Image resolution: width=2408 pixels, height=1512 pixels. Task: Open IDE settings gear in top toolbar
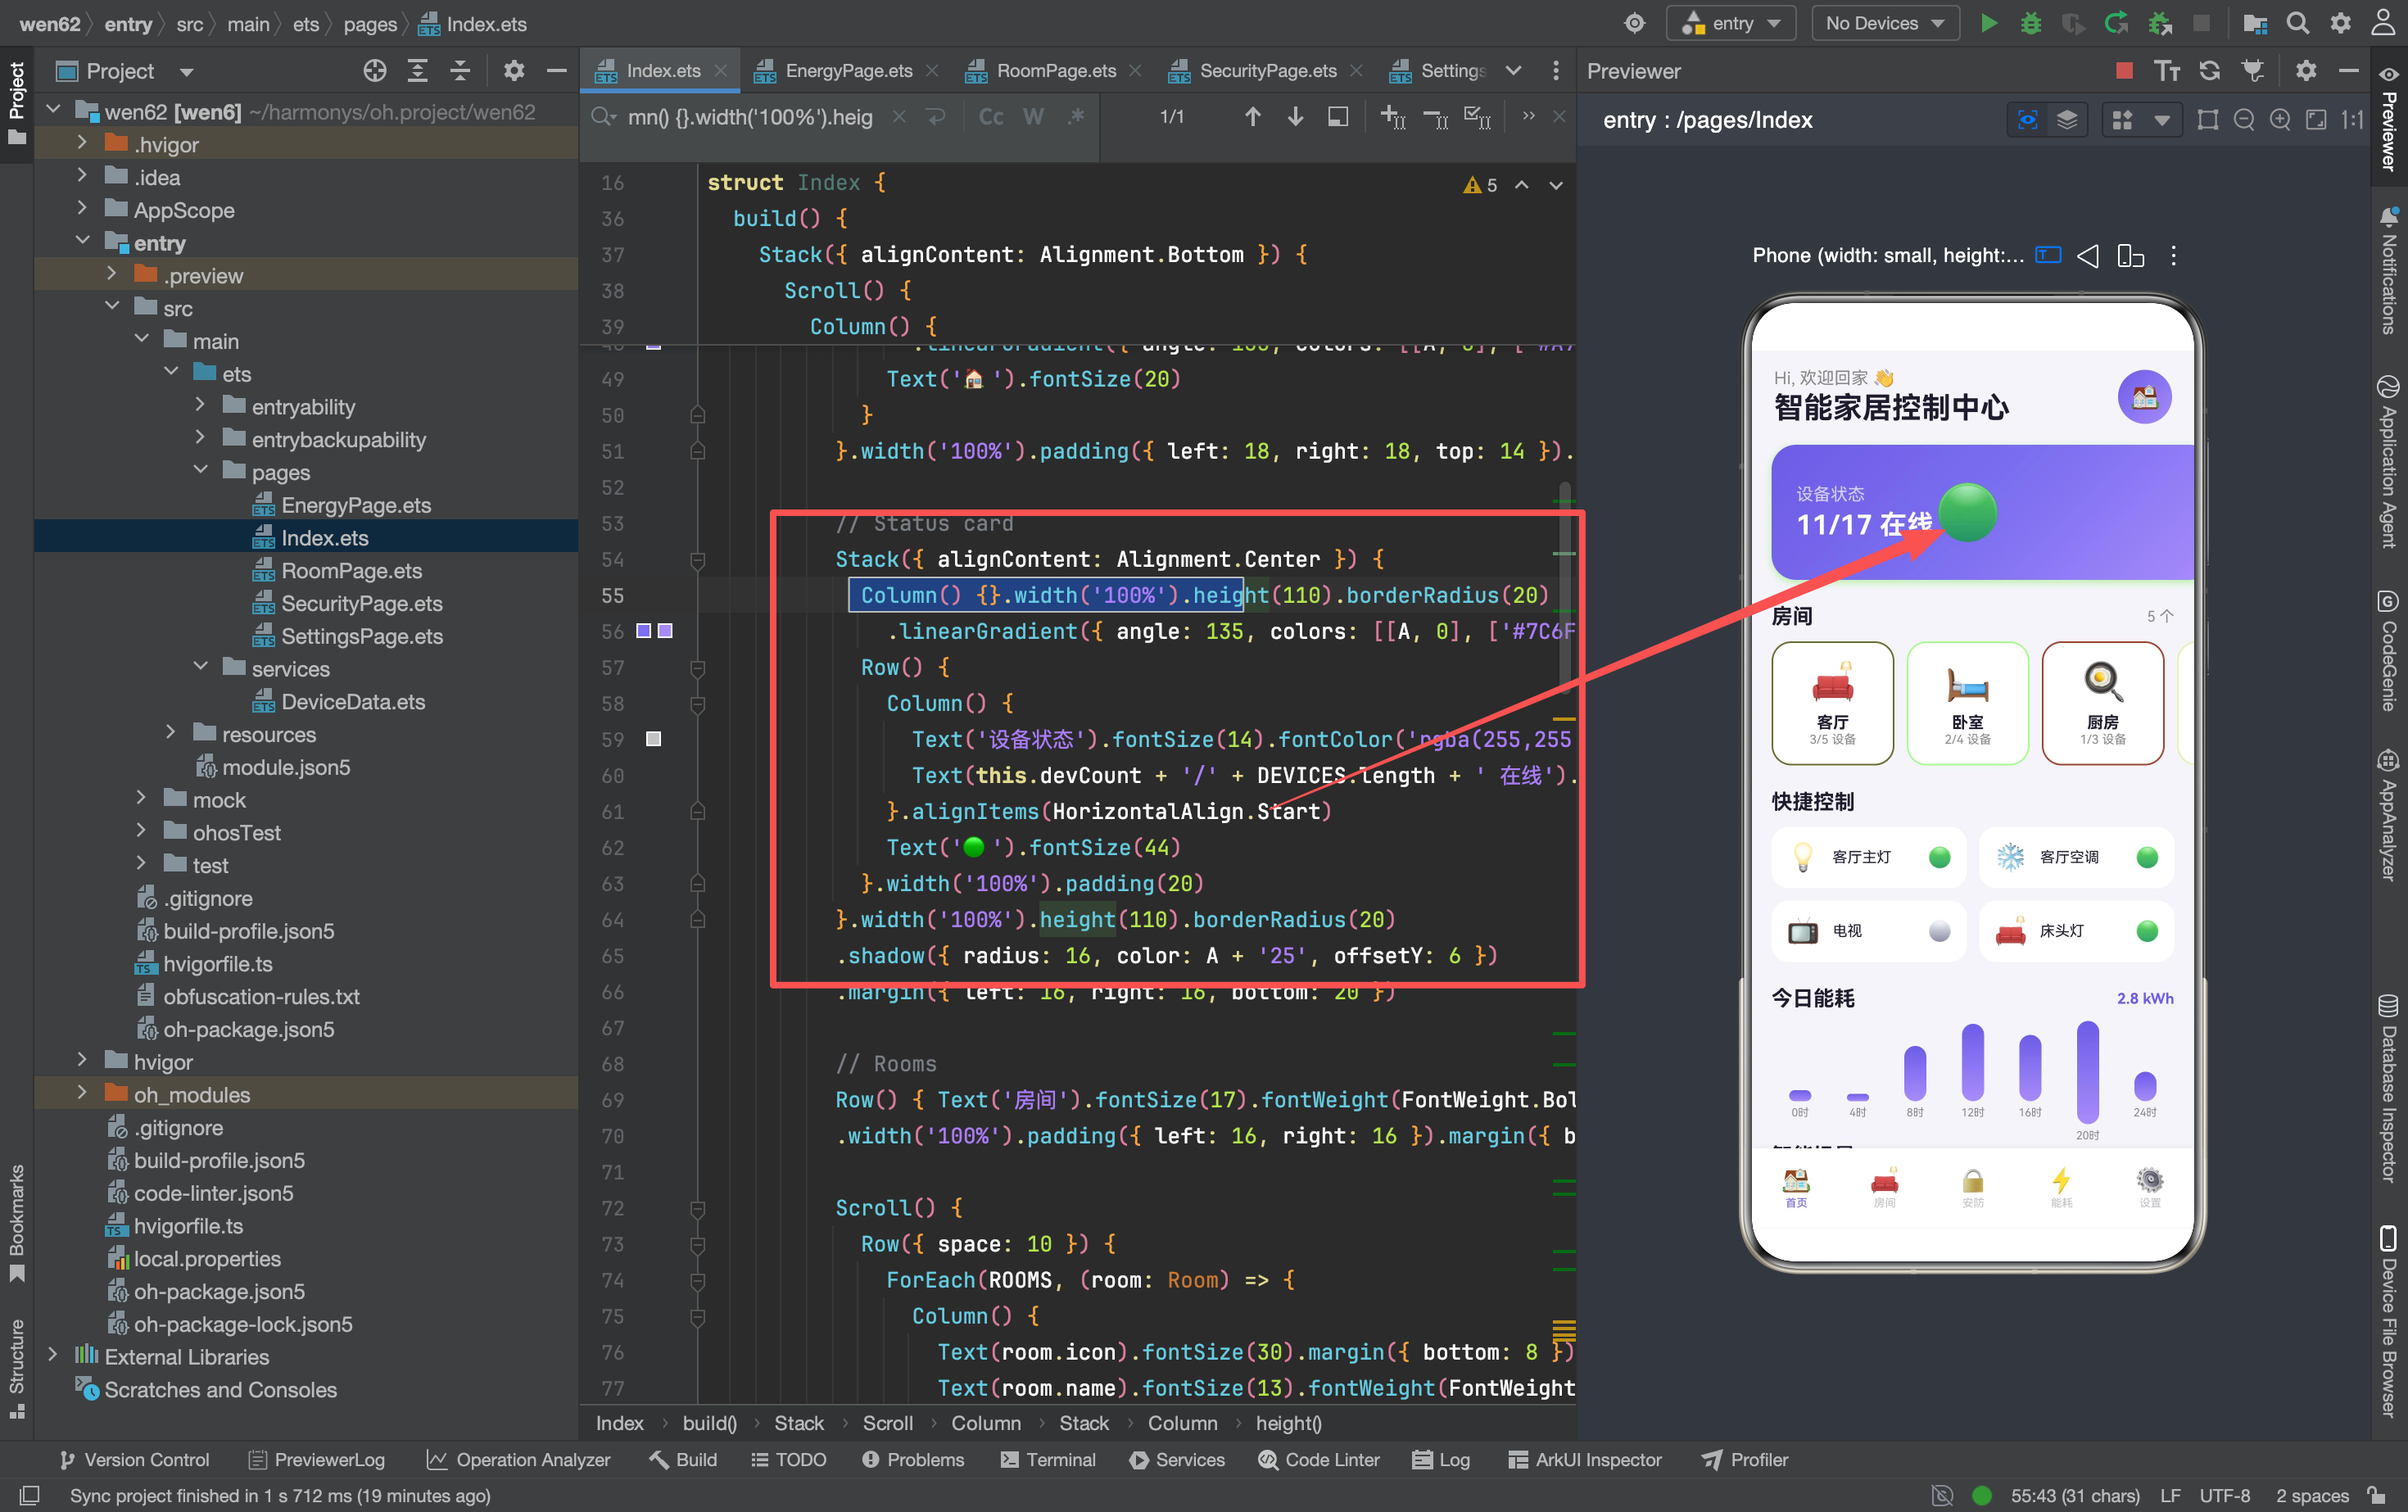click(x=2341, y=23)
